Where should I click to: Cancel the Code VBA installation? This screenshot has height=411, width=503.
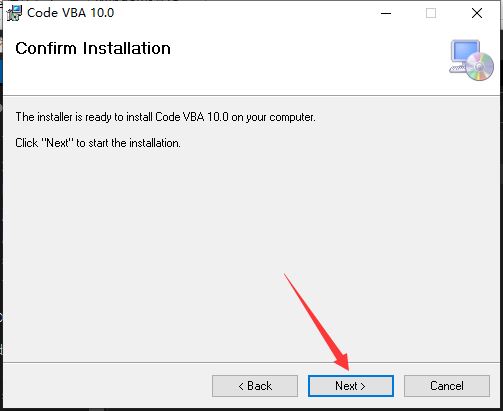447,386
